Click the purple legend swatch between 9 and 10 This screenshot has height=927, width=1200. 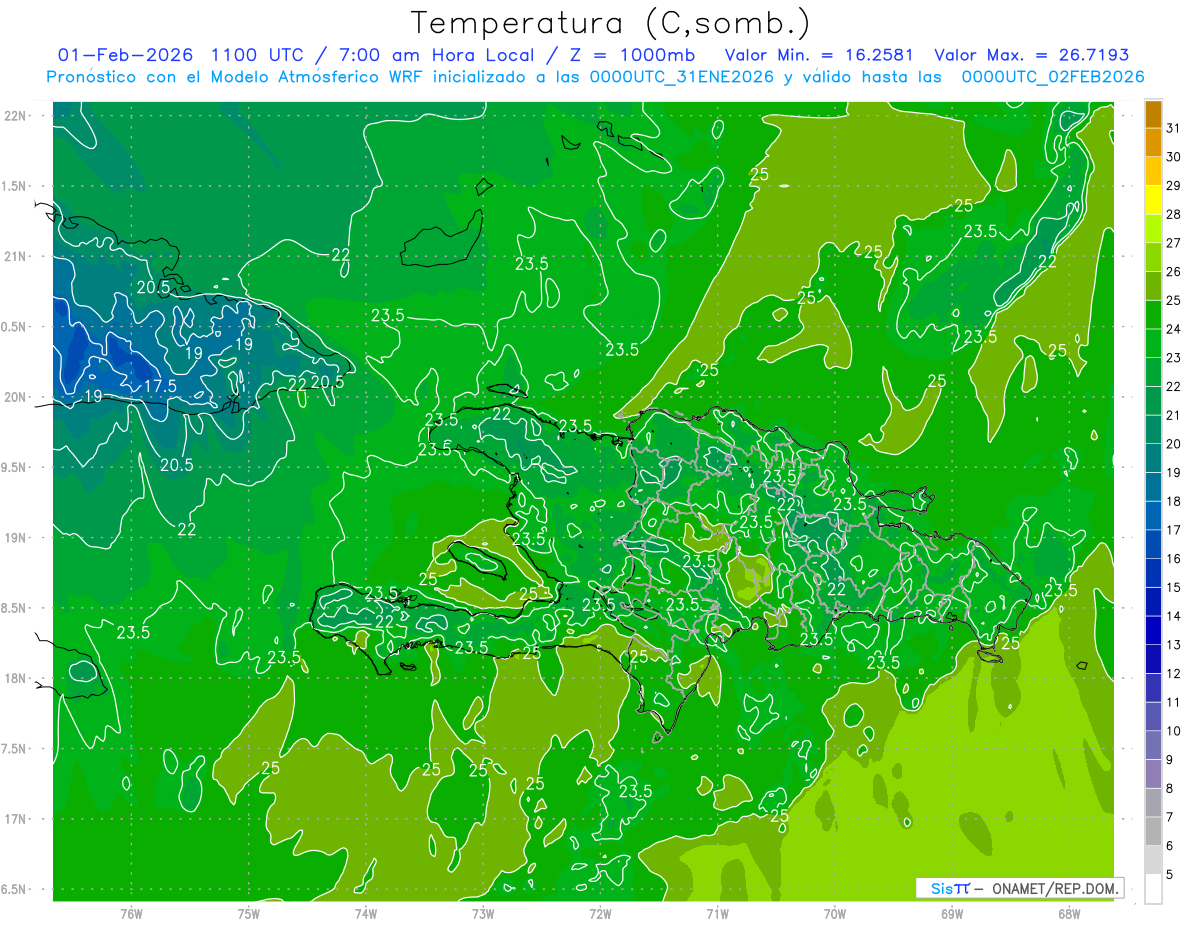point(1153,746)
